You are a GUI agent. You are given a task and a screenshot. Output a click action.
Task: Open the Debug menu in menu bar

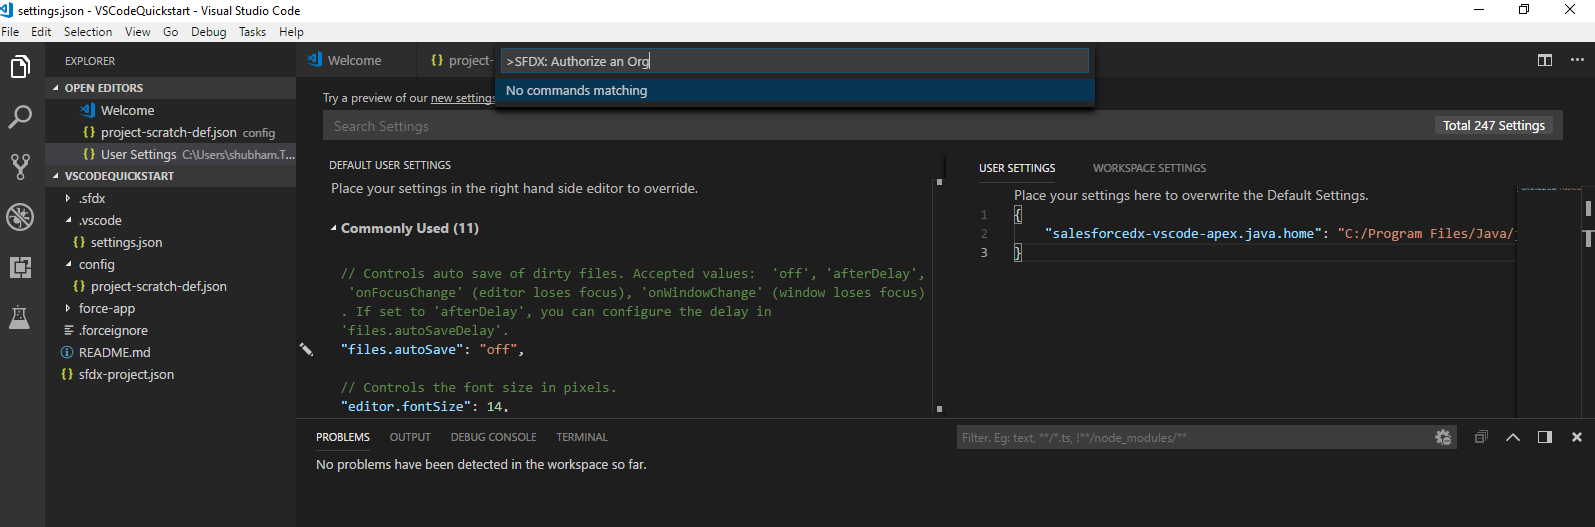(208, 32)
